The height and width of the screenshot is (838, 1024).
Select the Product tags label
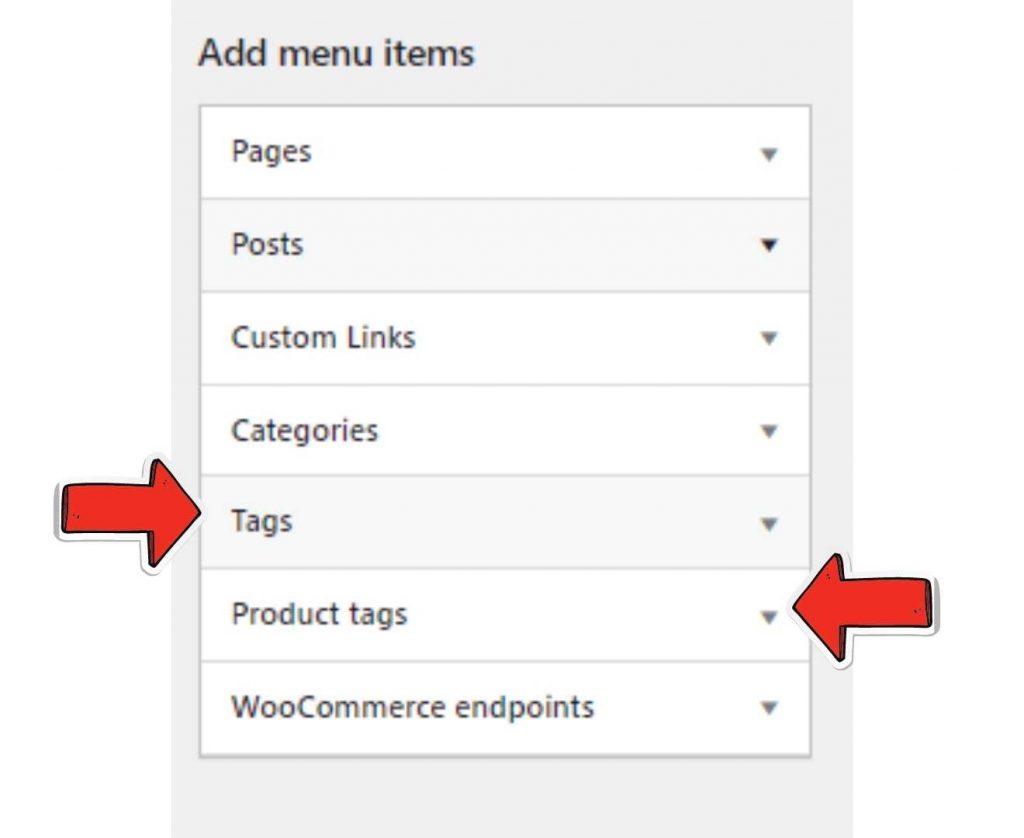coord(317,615)
